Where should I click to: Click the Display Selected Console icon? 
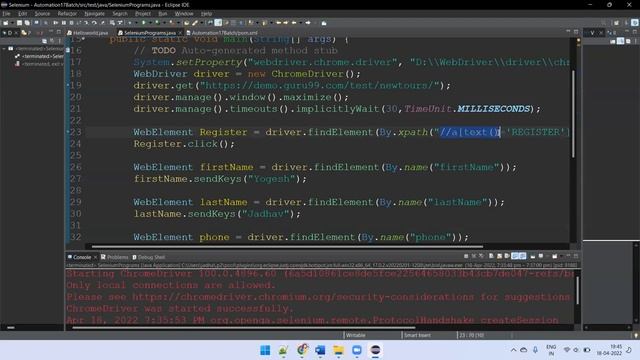[x=541, y=256]
